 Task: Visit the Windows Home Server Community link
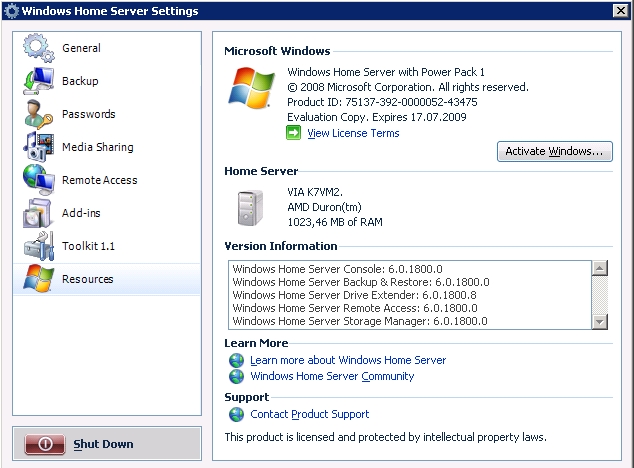332,376
